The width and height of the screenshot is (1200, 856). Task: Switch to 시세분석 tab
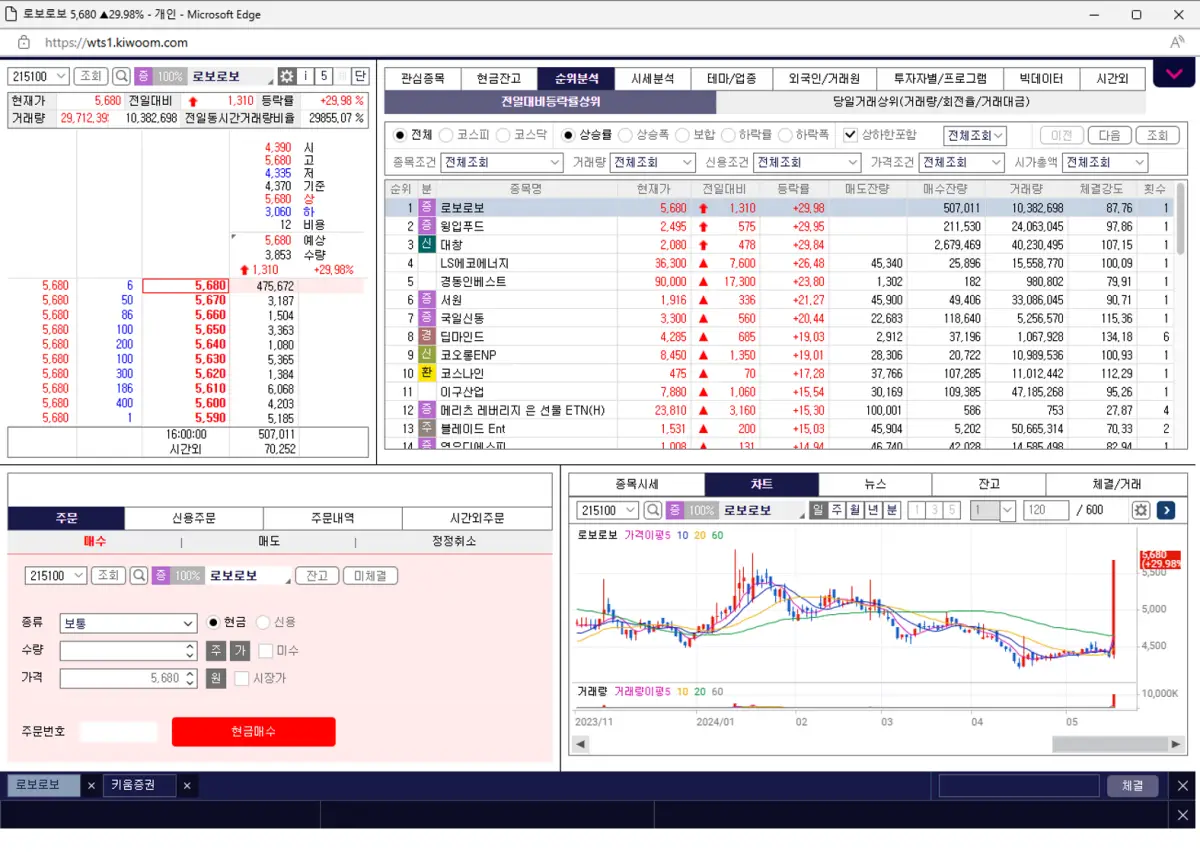click(652, 79)
